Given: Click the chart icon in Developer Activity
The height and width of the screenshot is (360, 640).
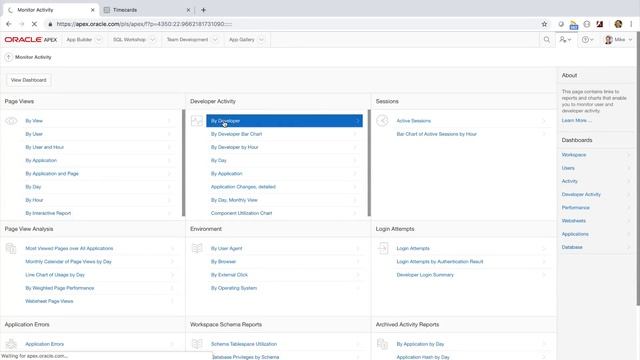Looking at the screenshot, I should coord(197,121).
